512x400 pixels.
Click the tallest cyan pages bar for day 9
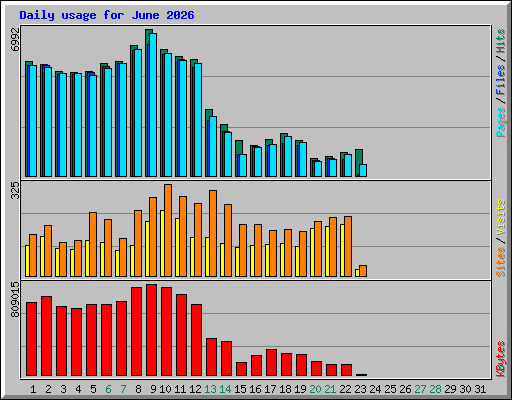153,105
